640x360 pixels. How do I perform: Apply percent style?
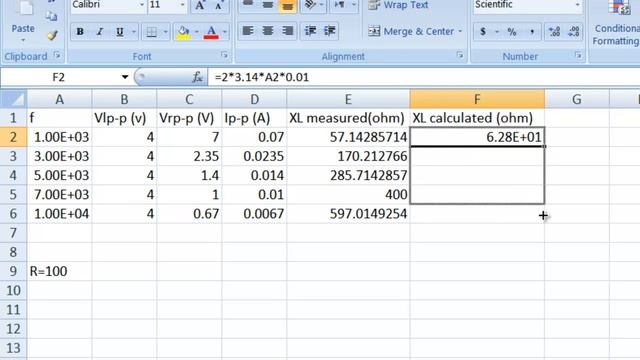click(x=512, y=32)
